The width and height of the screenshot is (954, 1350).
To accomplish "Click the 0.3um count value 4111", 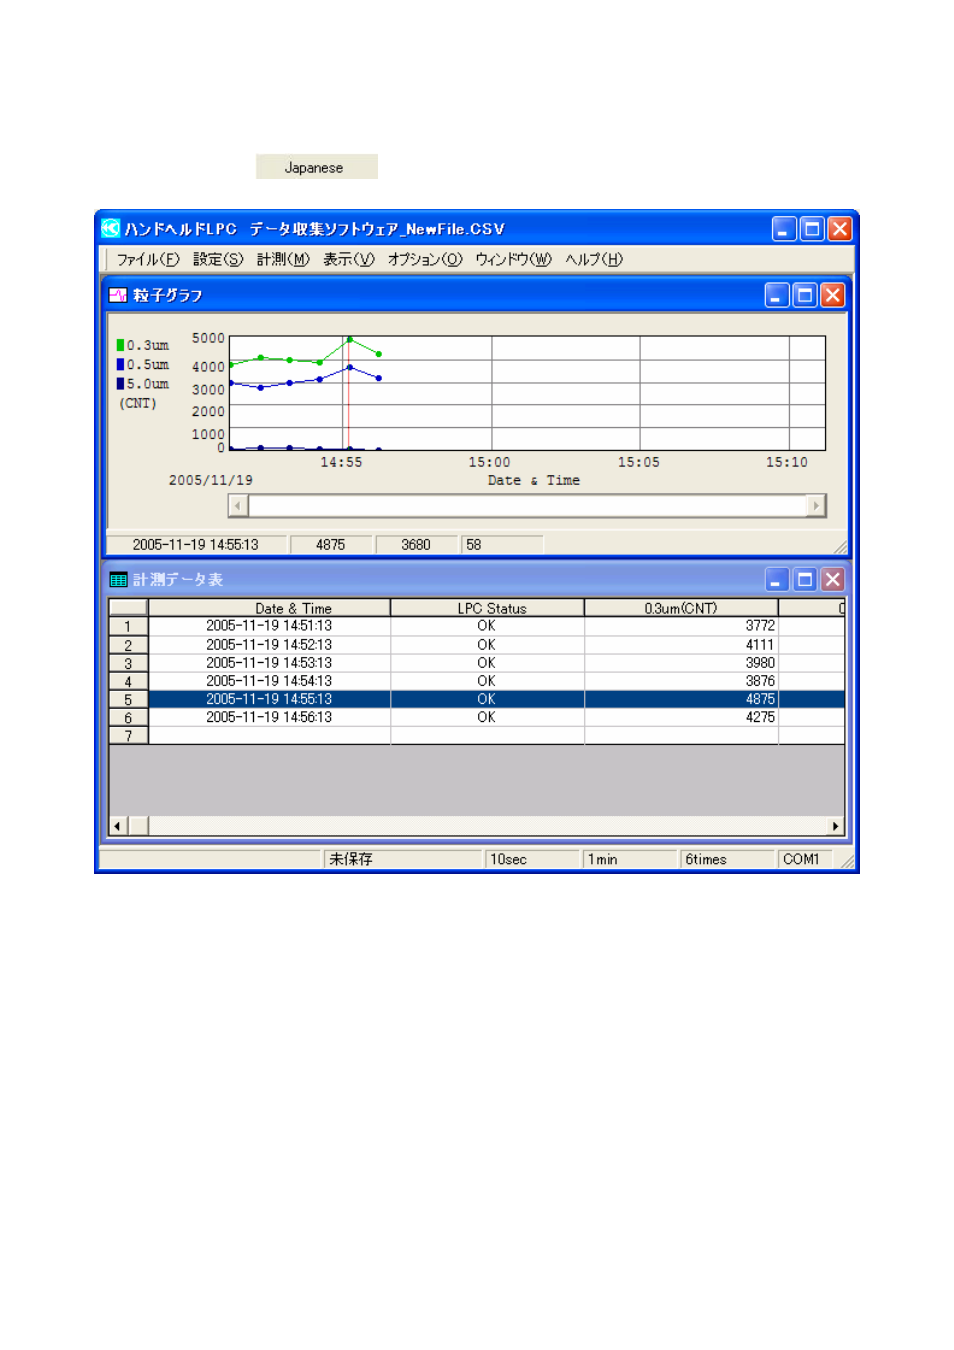I will click(760, 645).
